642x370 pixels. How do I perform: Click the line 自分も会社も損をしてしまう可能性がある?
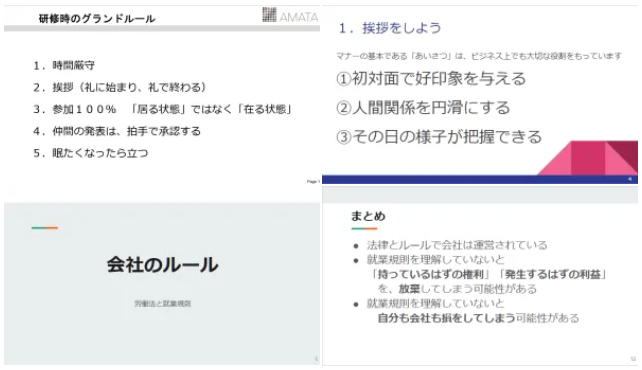pyautogui.click(x=478, y=318)
